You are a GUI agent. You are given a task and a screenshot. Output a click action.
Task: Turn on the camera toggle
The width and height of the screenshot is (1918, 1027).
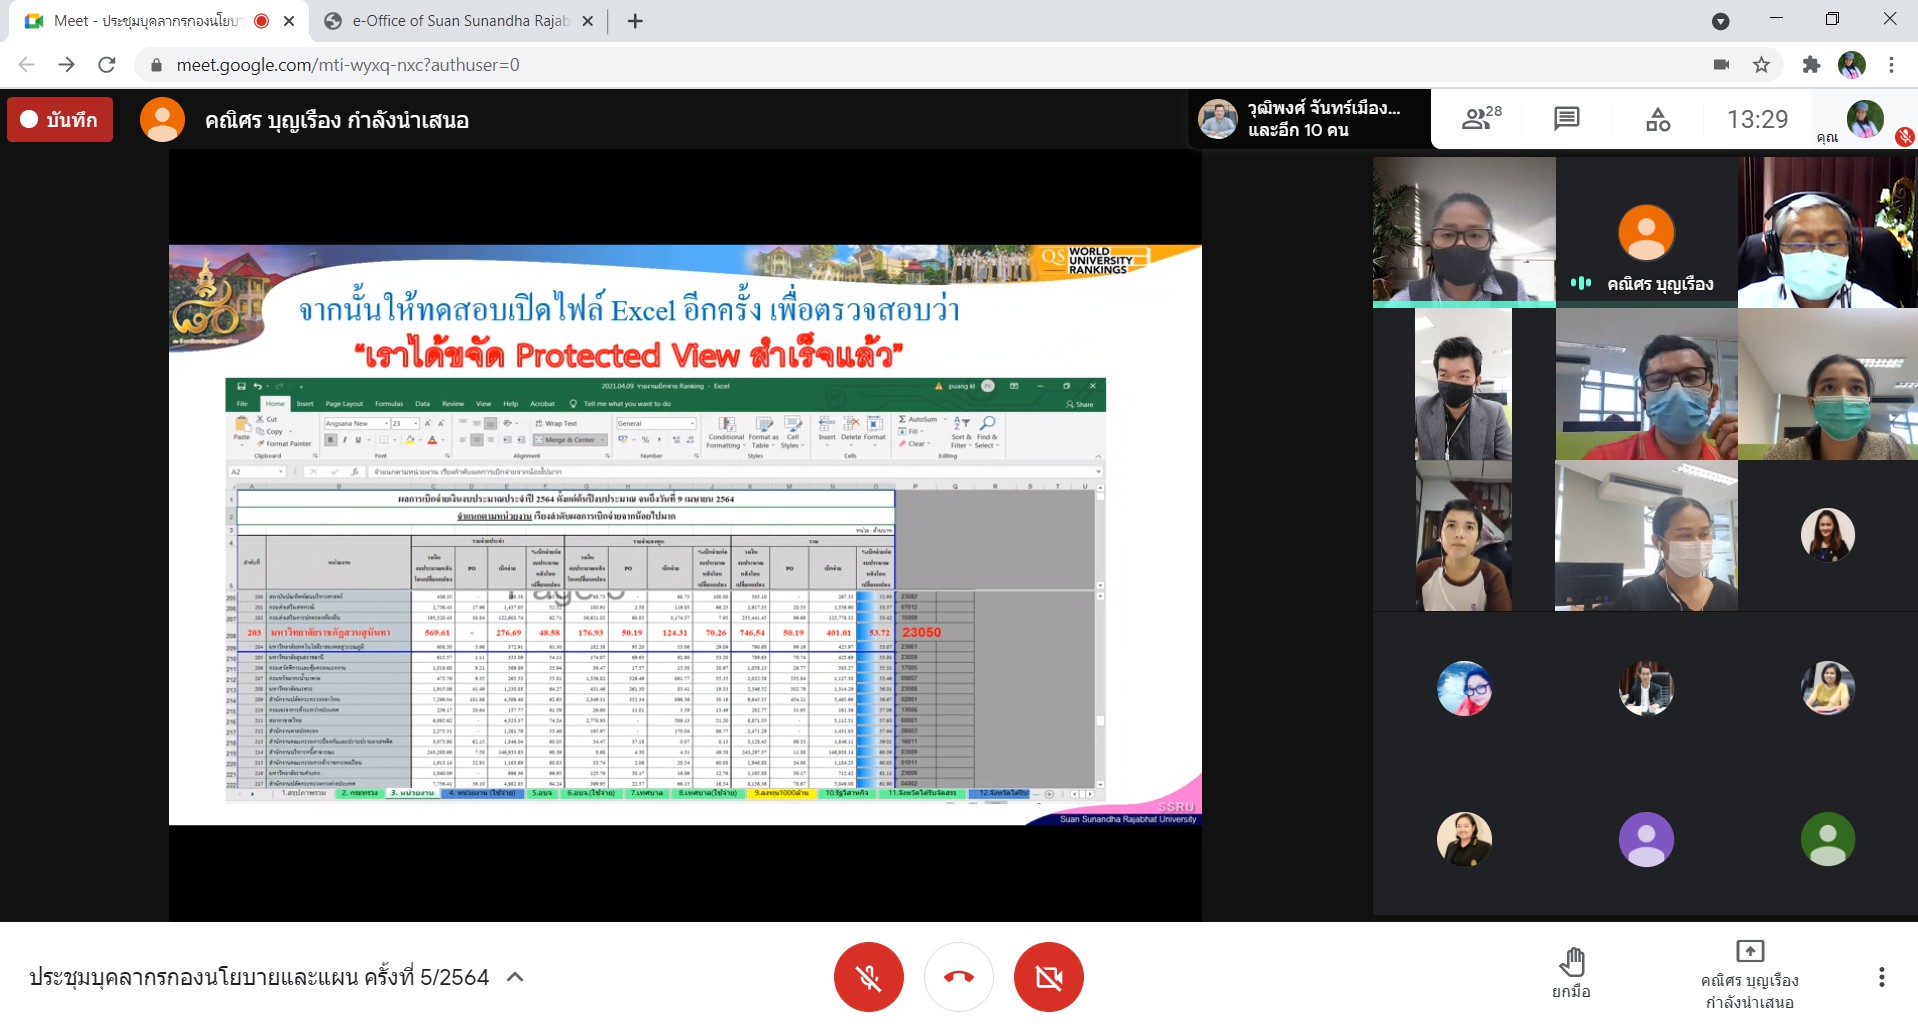[1048, 977]
